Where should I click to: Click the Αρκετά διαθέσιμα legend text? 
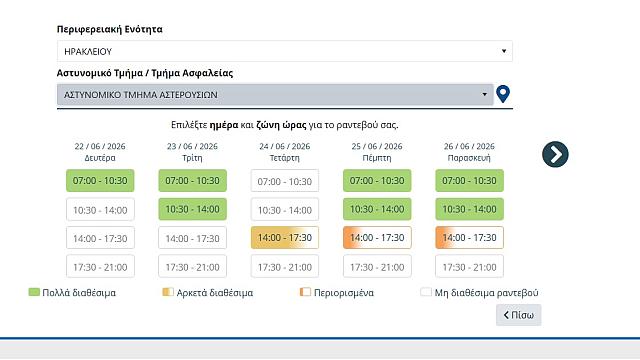[x=215, y=293]
